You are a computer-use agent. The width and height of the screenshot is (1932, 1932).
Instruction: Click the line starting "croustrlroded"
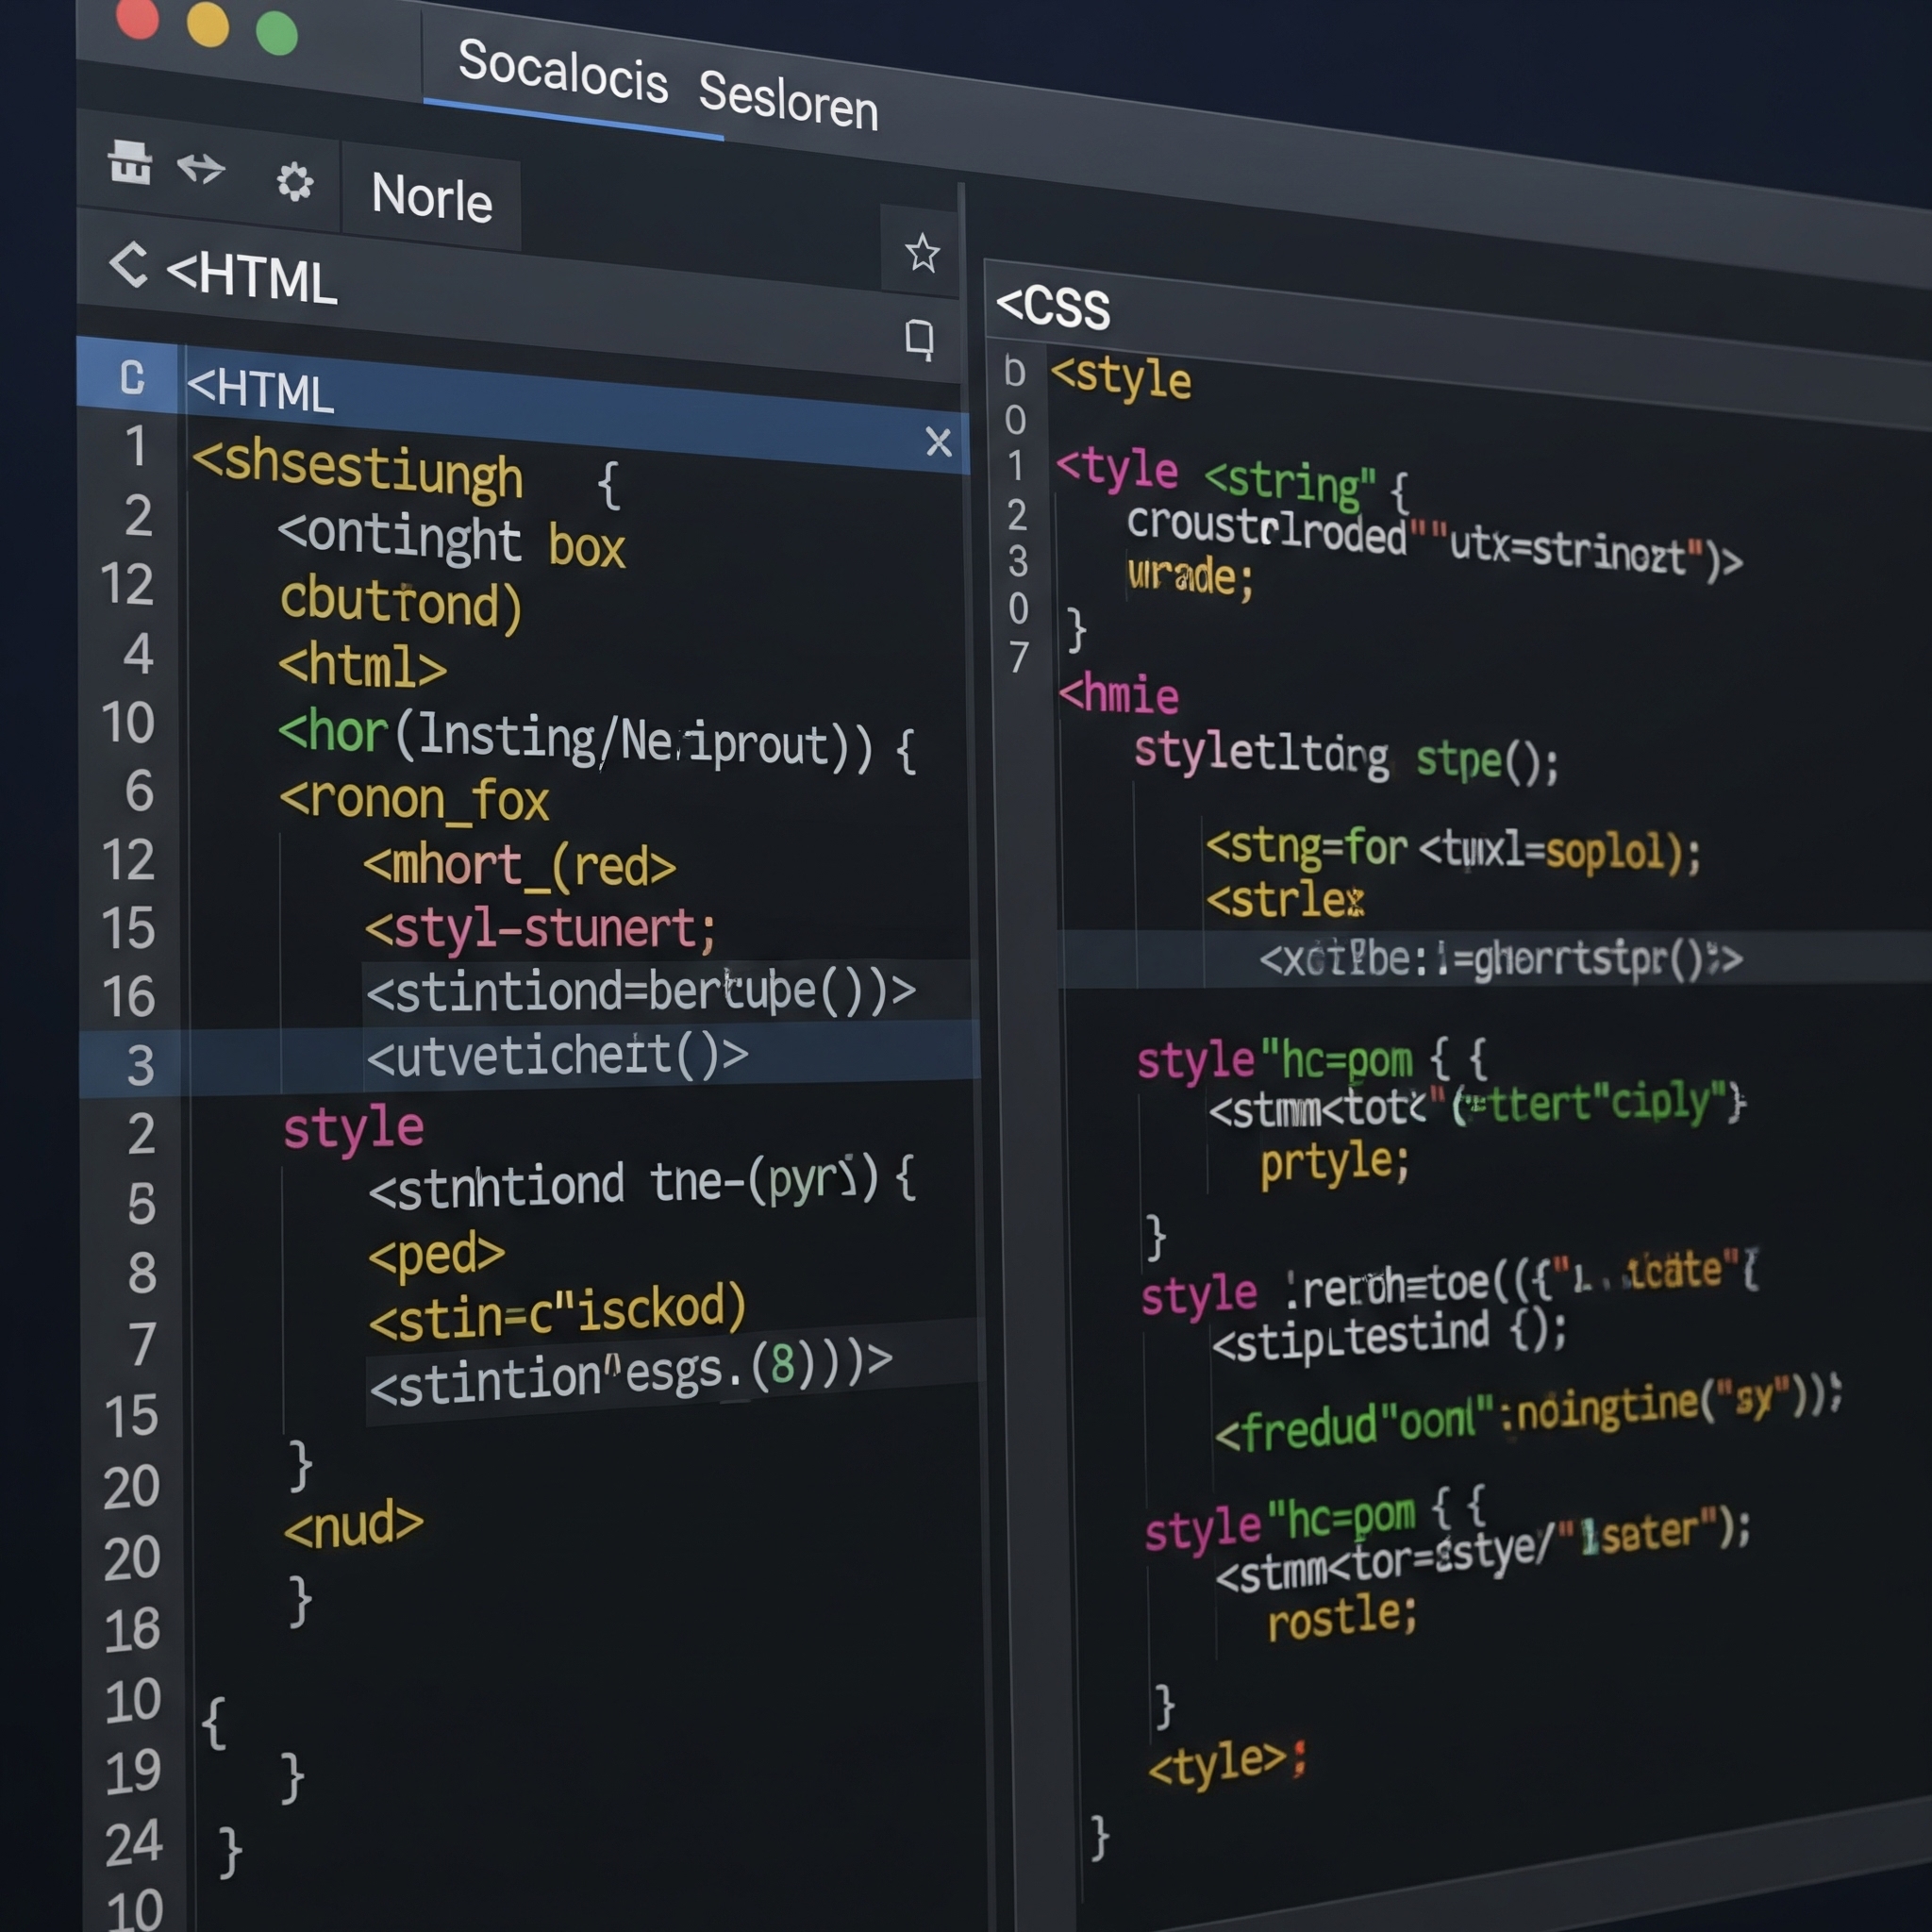point(1435,541)
